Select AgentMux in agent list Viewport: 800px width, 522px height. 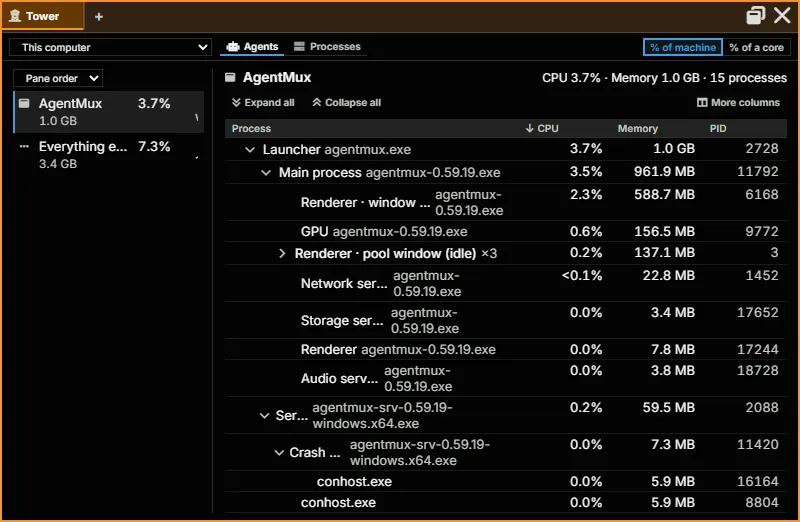coord(109,112)
